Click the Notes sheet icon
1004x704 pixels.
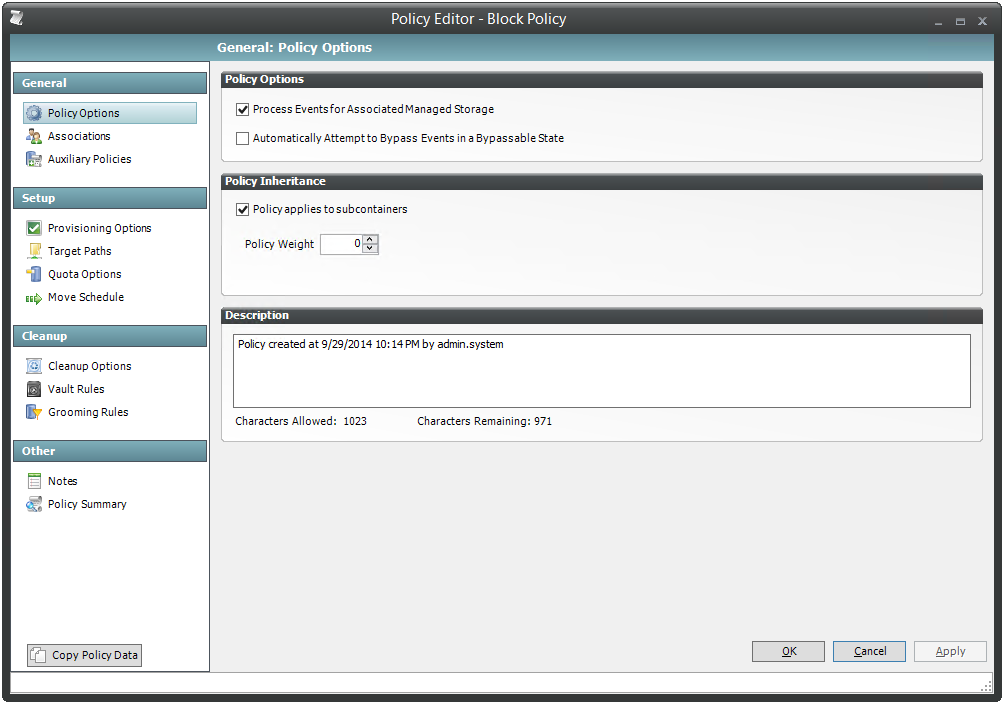34,481
